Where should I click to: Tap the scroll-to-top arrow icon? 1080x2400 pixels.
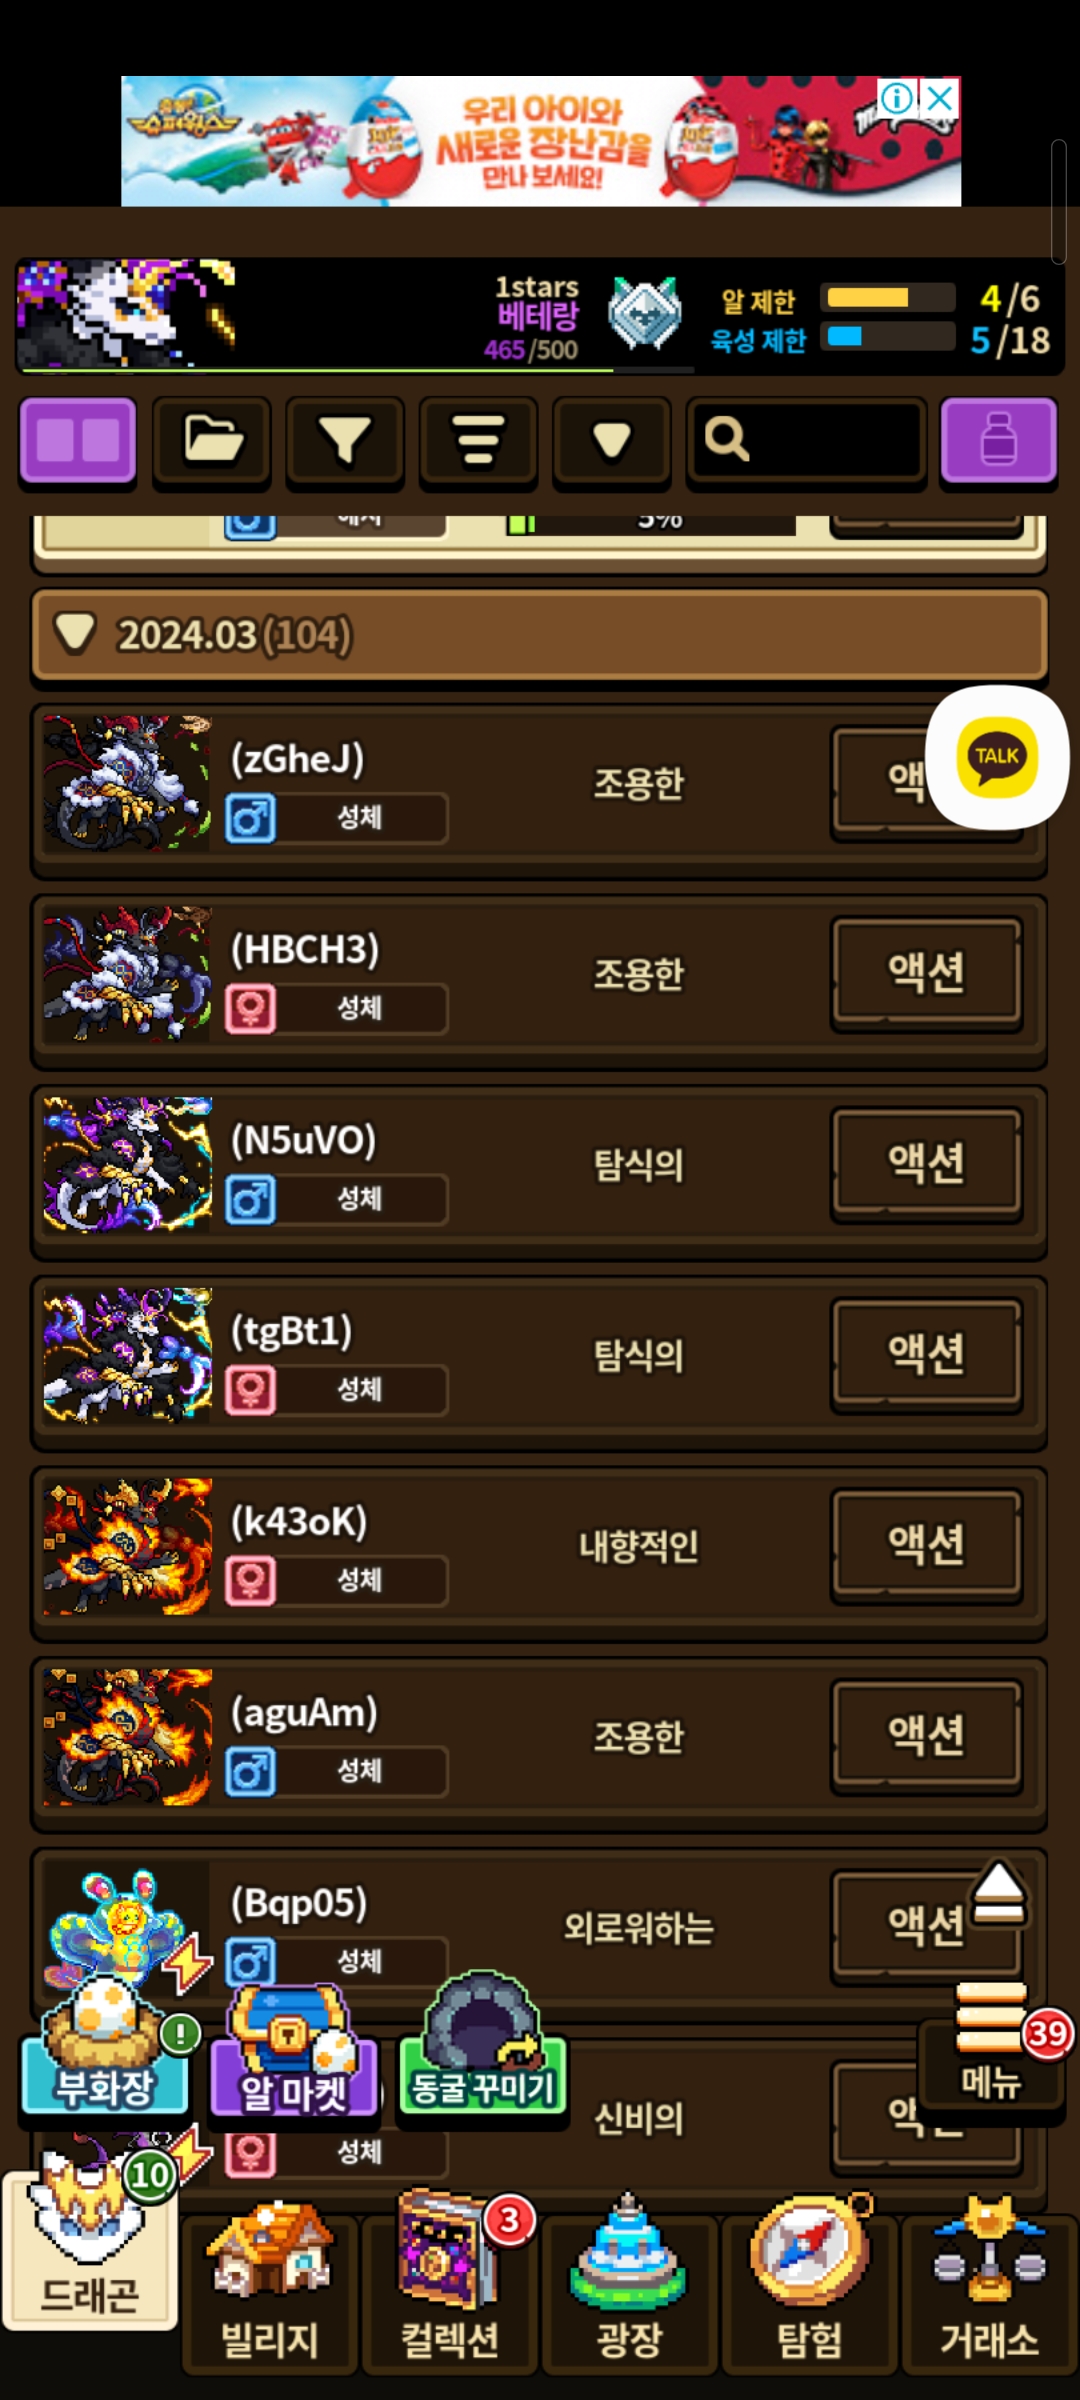pos(998,1892)
